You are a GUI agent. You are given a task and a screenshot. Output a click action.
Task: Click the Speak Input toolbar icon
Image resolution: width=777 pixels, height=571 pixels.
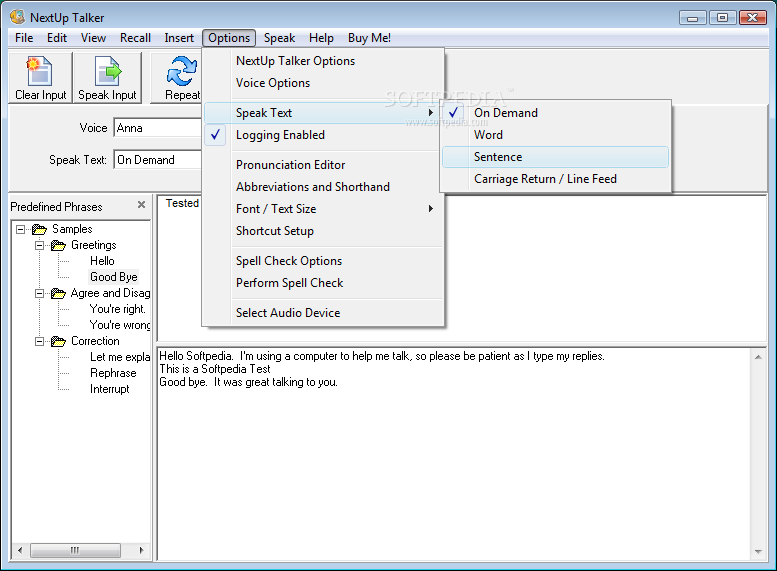pyautogui.click(x=107, y=78)
